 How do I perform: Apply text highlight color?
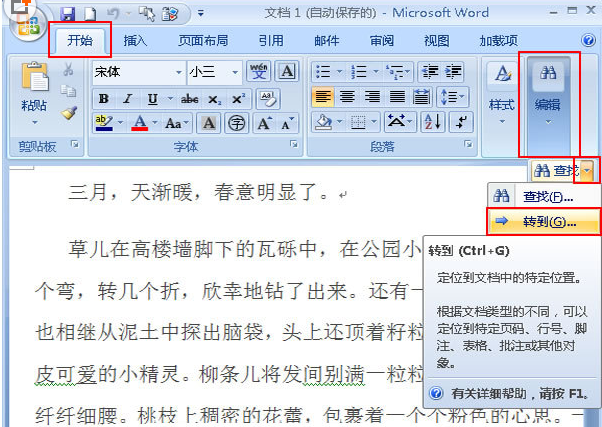[104, 123]
